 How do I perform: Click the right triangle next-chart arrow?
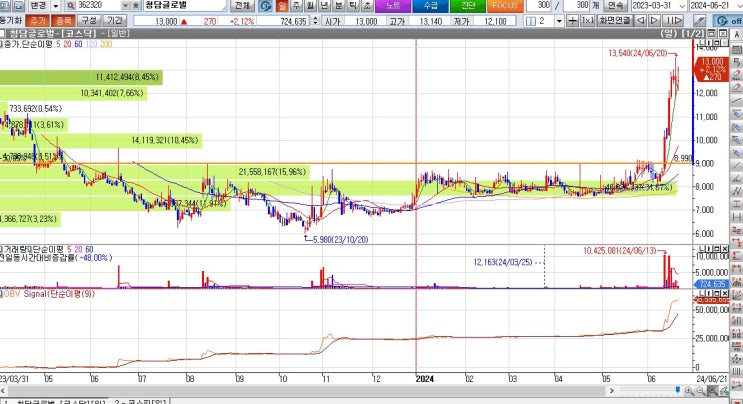tap(654, 21)
